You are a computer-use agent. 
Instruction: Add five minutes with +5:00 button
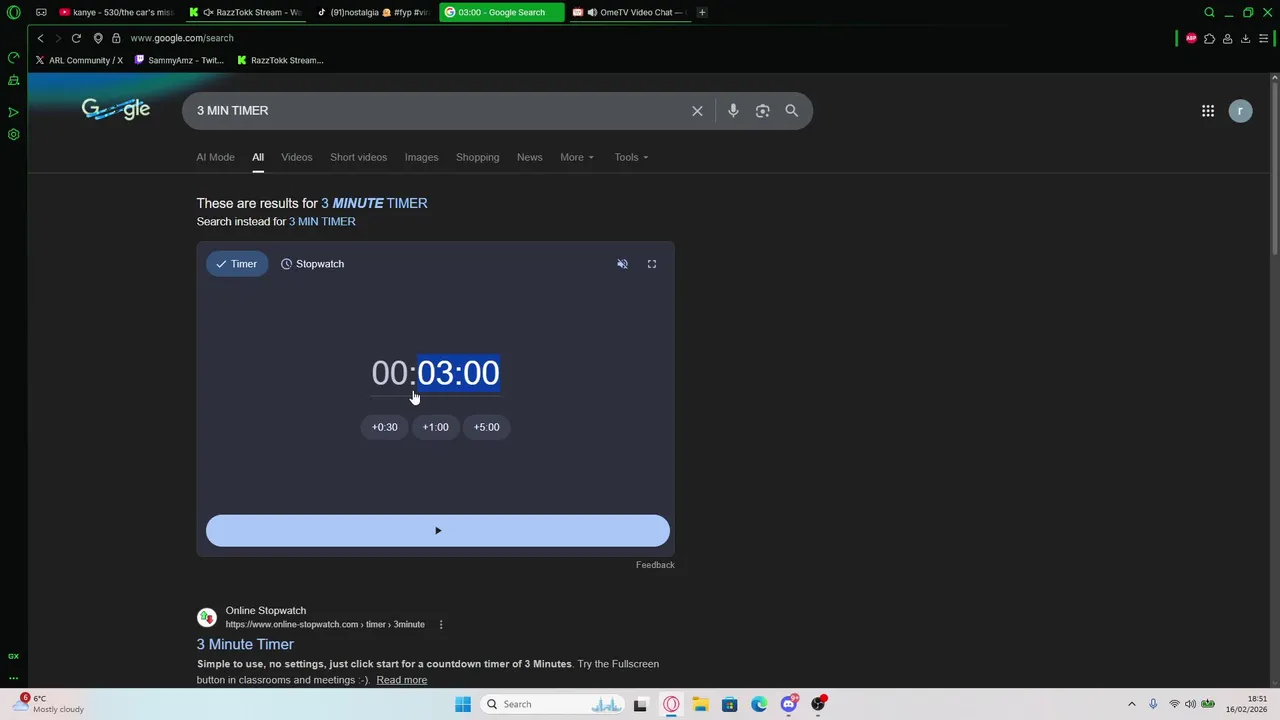(x=486, y=427)
